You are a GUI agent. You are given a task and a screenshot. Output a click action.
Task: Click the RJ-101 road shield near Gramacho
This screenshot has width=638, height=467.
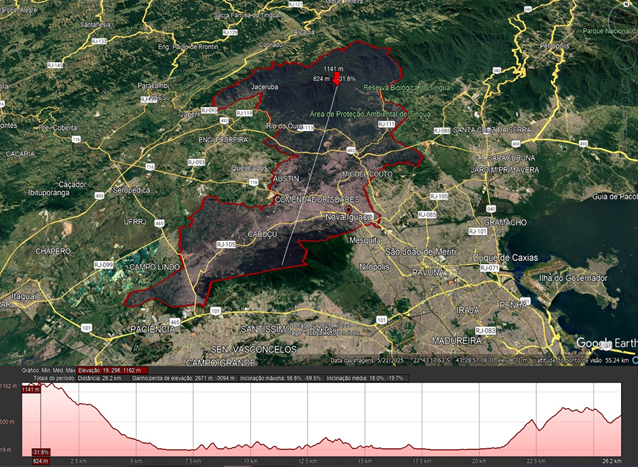point(478,231)
